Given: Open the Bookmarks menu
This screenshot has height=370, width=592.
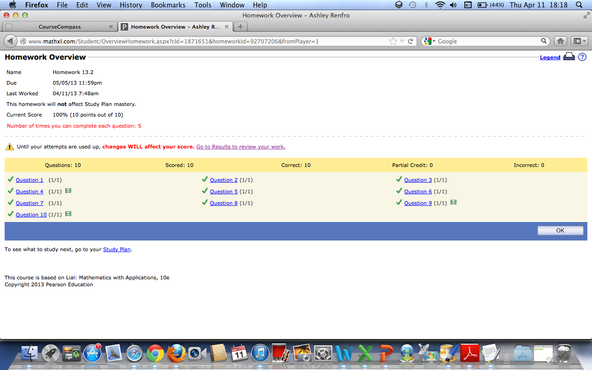Looking at the screenshot, I should point(168,5).
